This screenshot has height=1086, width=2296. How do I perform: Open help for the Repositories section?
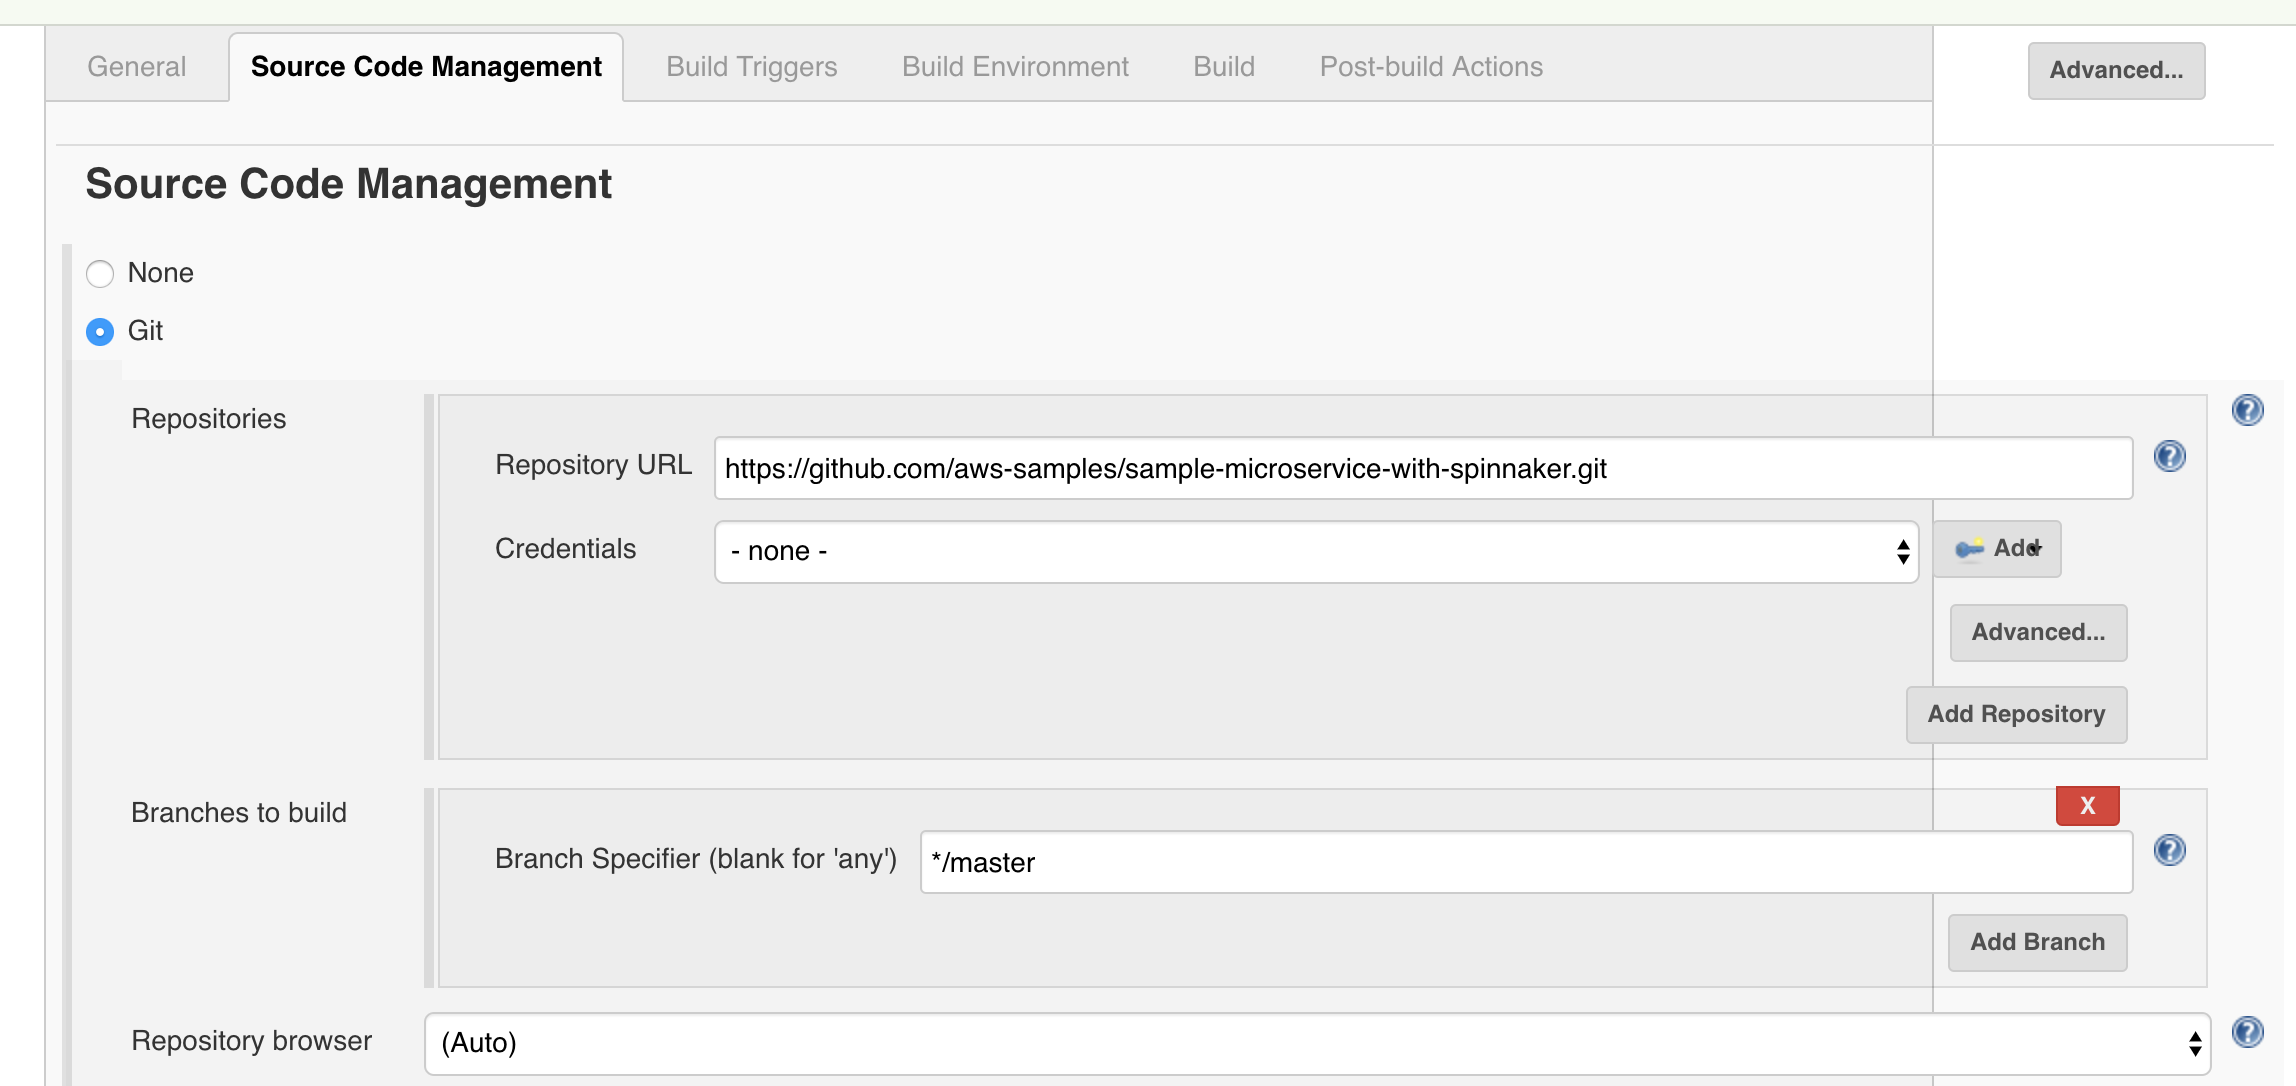(2247, 410)
